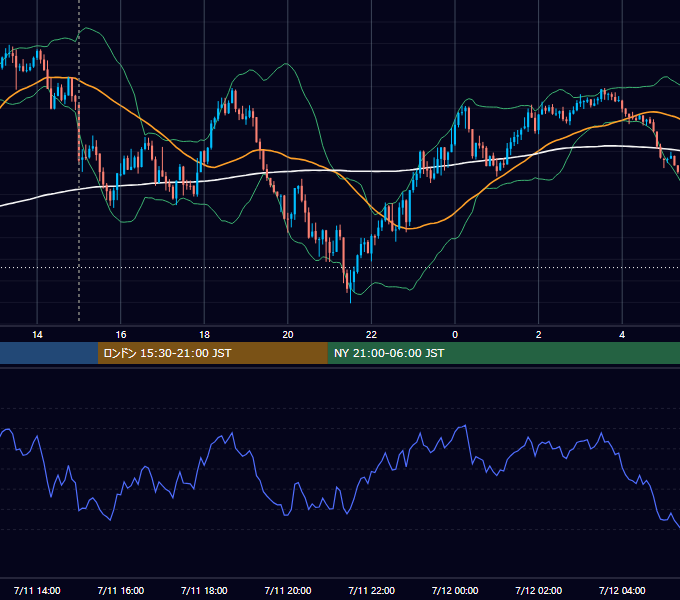Click the 0 hour label on price chart axis
The image size is (680, 600).
(x=455, y=335)
